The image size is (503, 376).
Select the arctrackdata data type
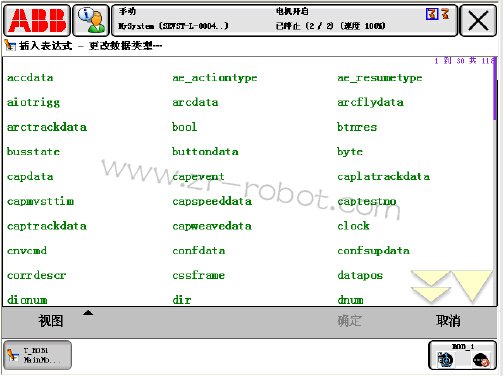pyautogui.click(x=47, y=127)
